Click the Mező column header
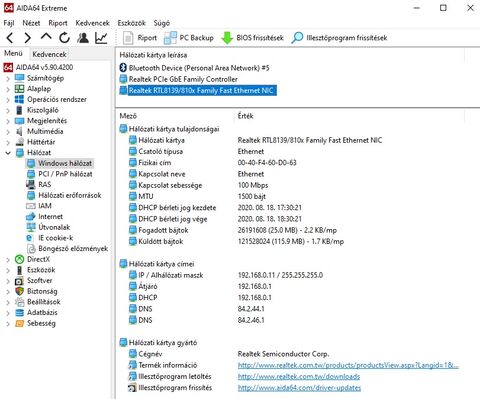 click(128, 116)
